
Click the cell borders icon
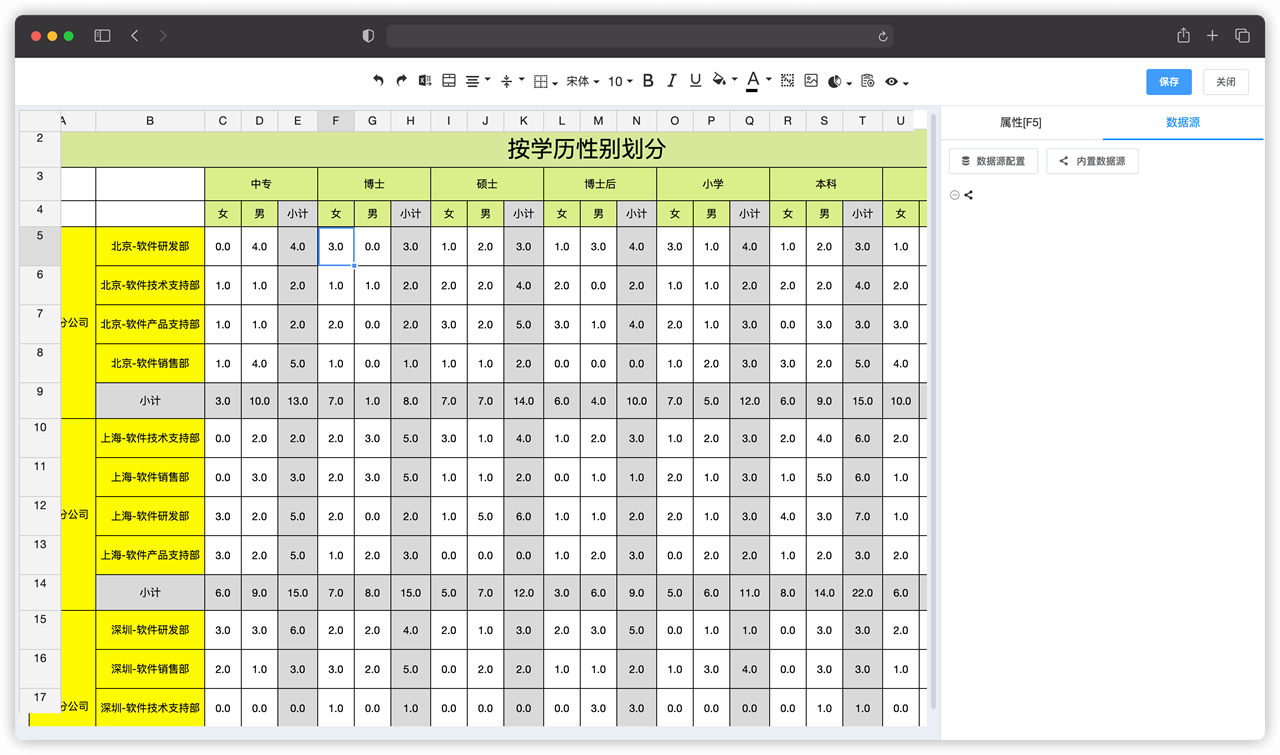coord(541,81)
